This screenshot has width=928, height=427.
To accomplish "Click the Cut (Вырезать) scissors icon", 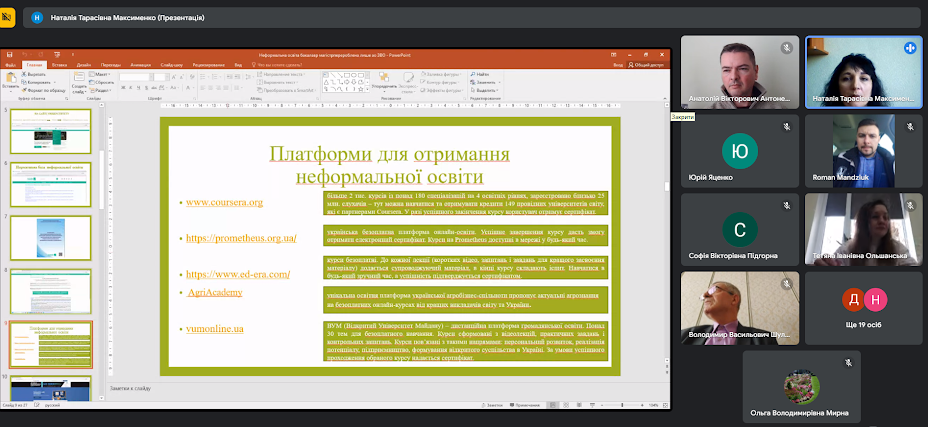I will pyautogui.click(x=24, y=75).
